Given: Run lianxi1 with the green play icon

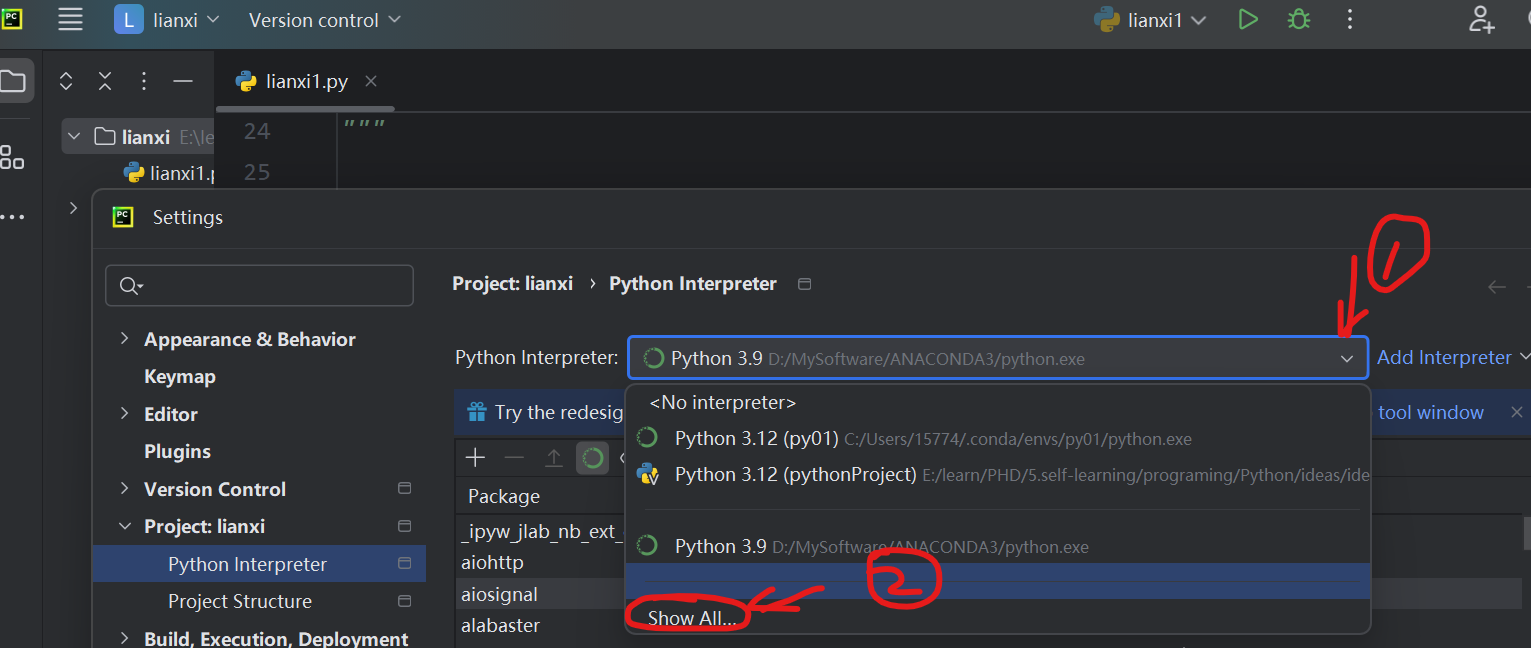Looking at the screenshot, I should pos(1247,20).
